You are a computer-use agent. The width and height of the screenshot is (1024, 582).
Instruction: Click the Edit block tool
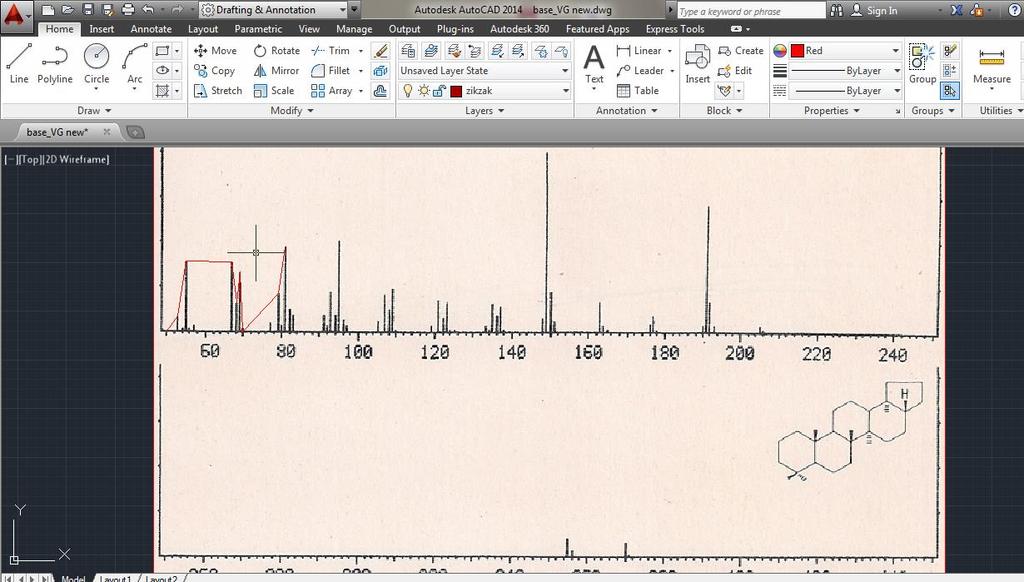735,71
